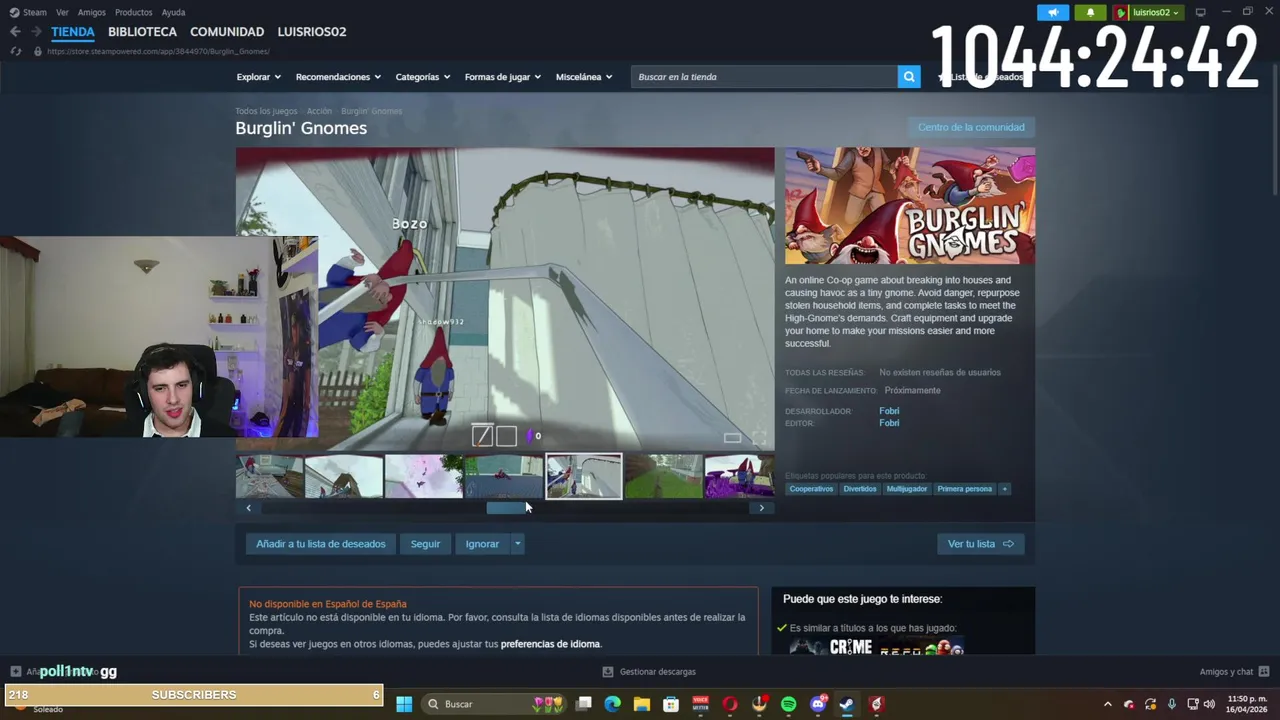Click the Ver tu lista arrow button

[980, 544]
